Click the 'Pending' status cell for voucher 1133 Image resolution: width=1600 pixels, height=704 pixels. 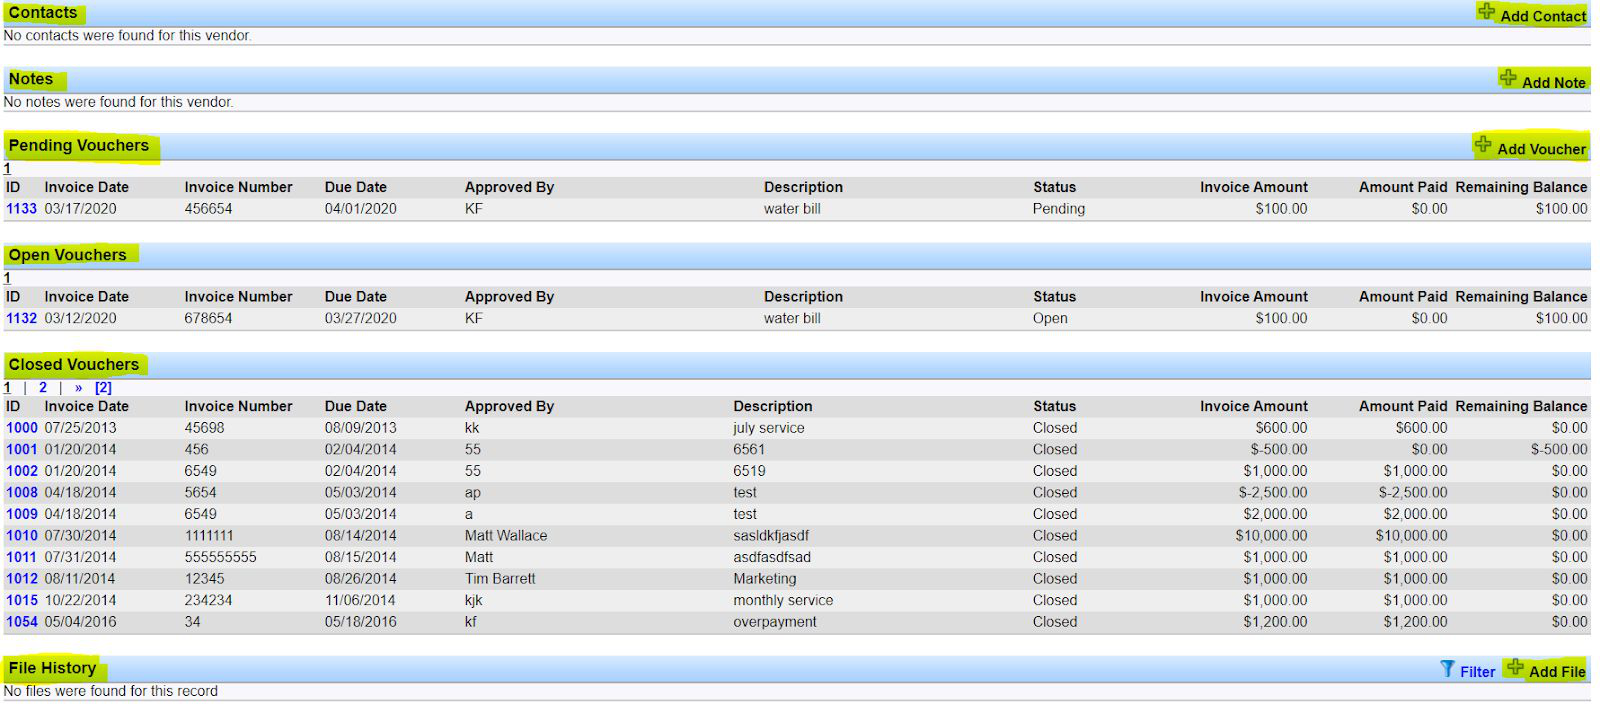pyautogui.click(x=1059, y=209)
